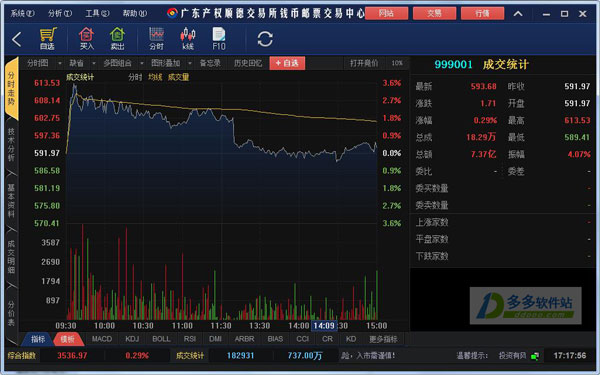The width and height of the screenshot is (600, 375).
Task: Click the 17:17:56 clock in status bar
Action: click(x=570, y=356)
